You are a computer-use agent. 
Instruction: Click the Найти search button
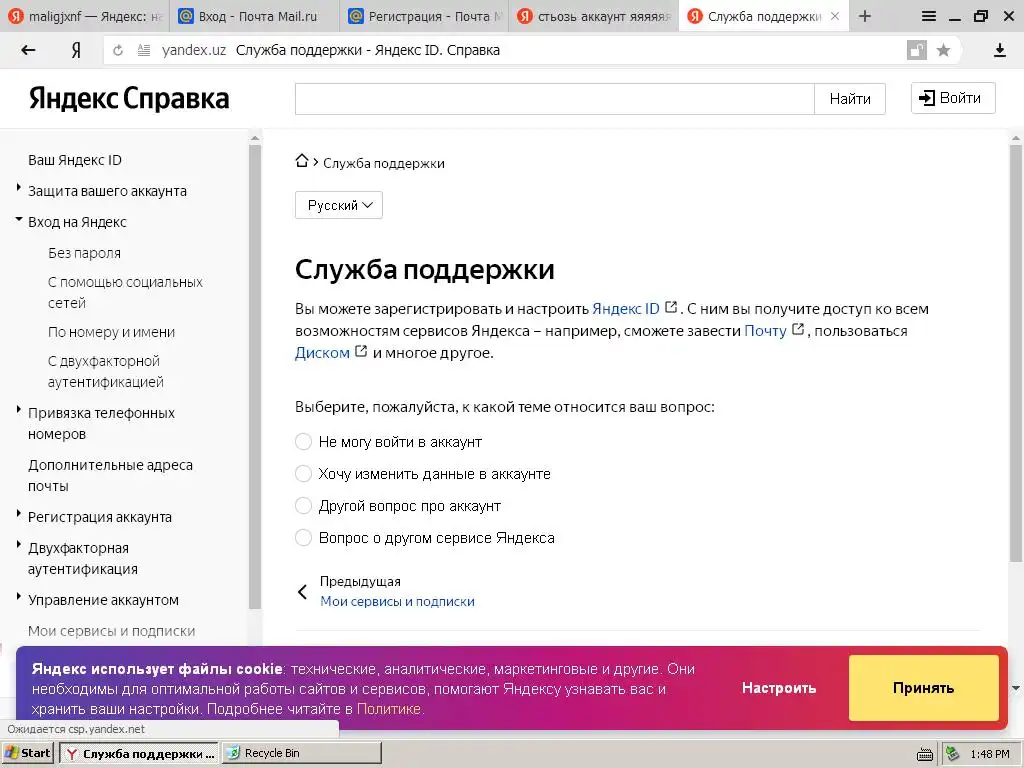pyautogui.click(x=850, y=99)
